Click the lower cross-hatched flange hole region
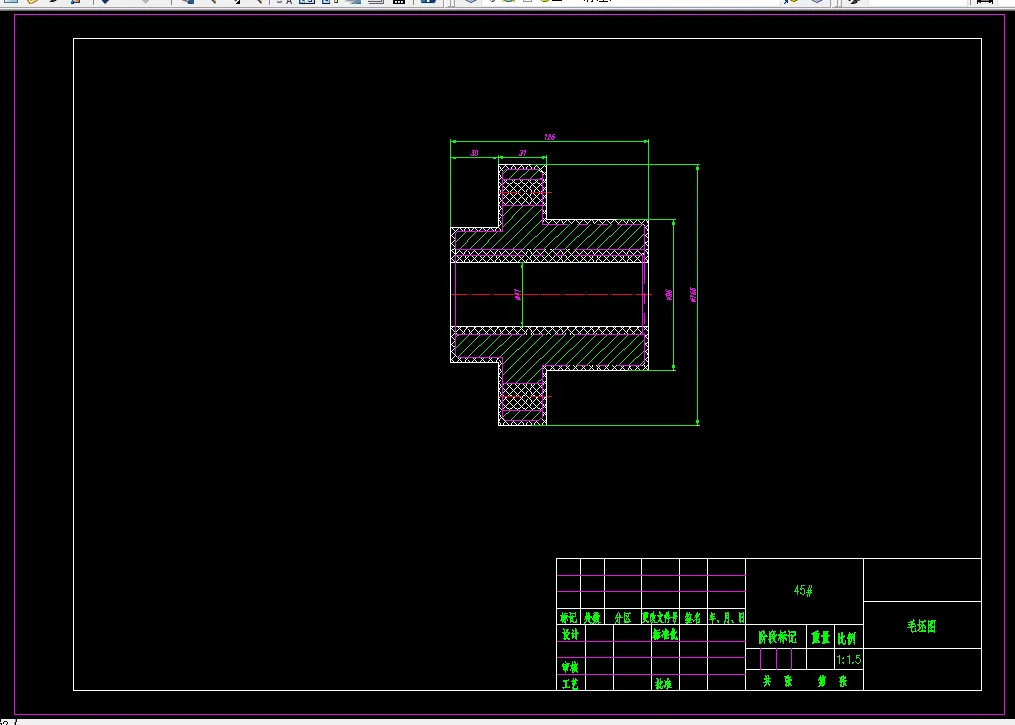1015x725 pixels. [x=522, y=396]
